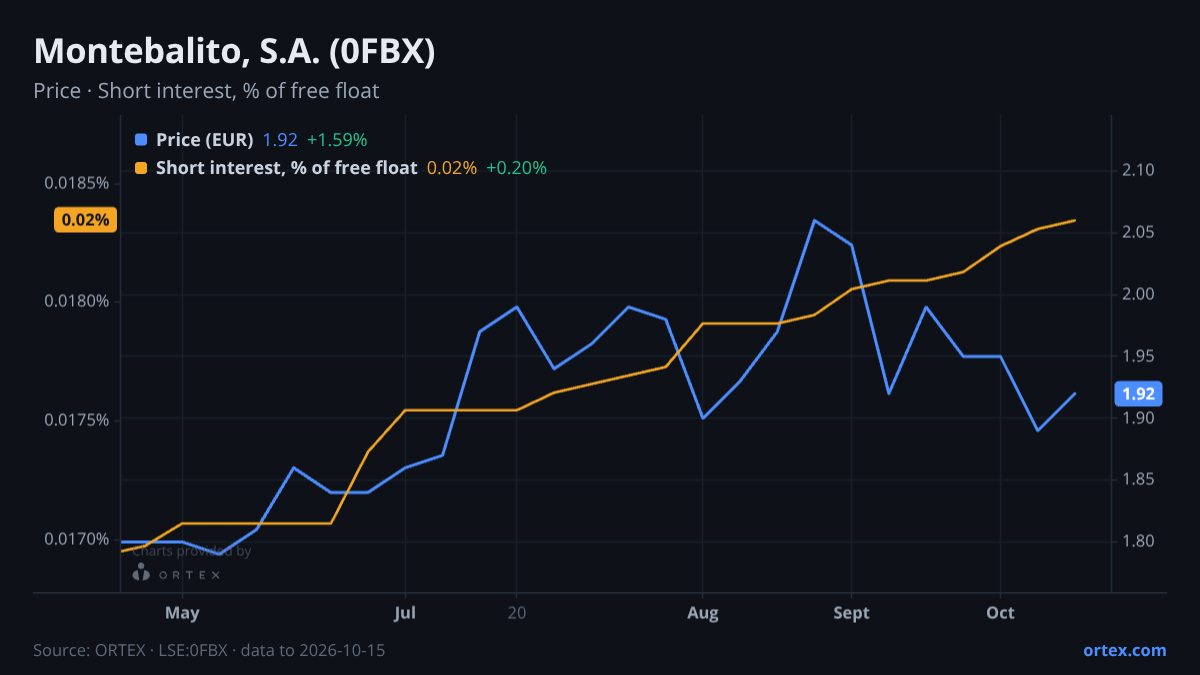Viewport: 1200px width, 675px height.
Task: Click the 0.0175% left axis label
Action: tap(76, 420)
